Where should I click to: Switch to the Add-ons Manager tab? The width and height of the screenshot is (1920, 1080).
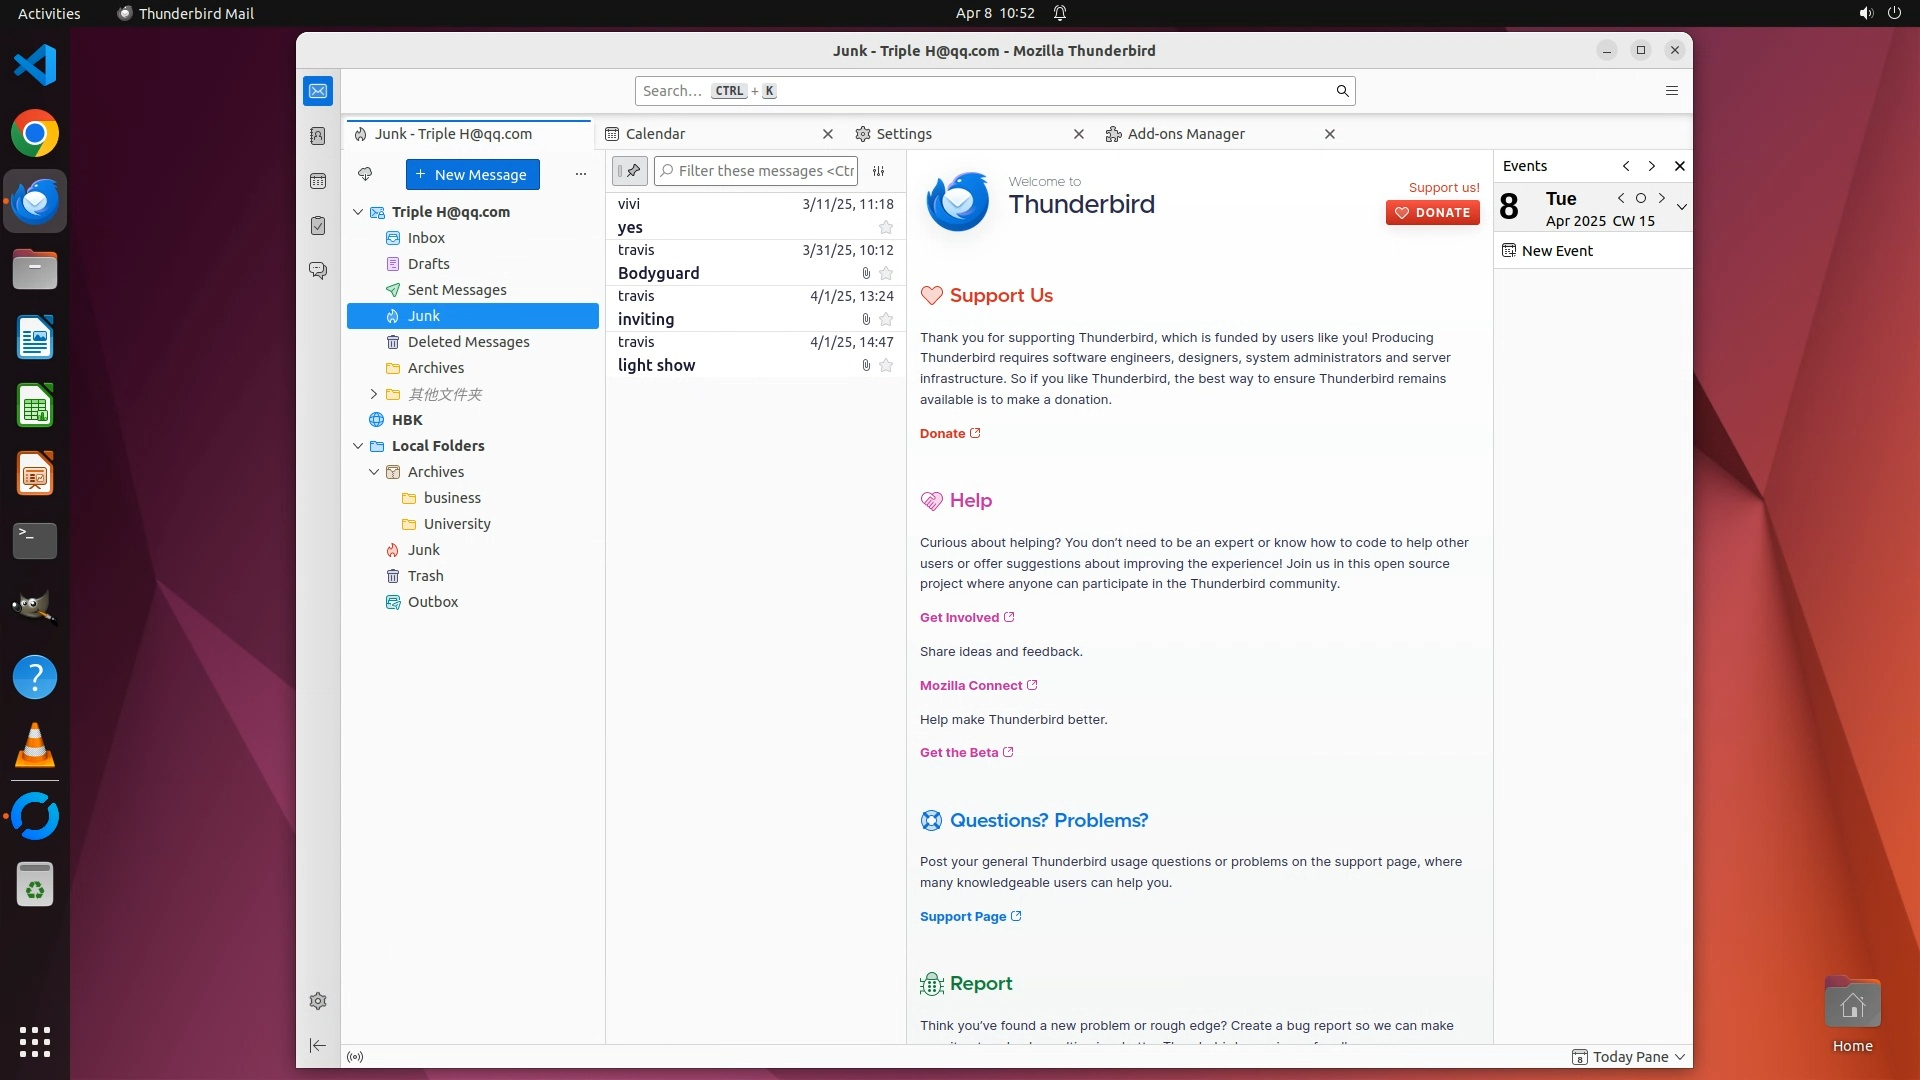(x=1185, y=134)
